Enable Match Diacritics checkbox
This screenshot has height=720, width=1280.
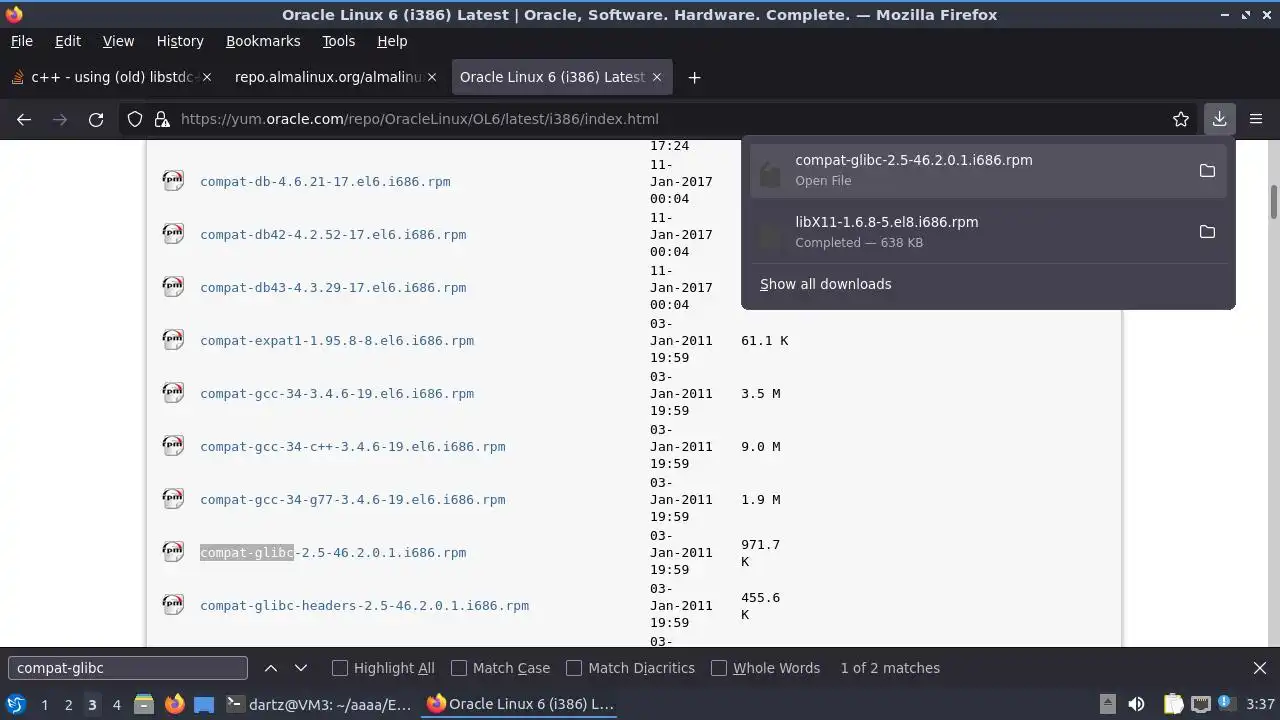(x=574, y=668)
